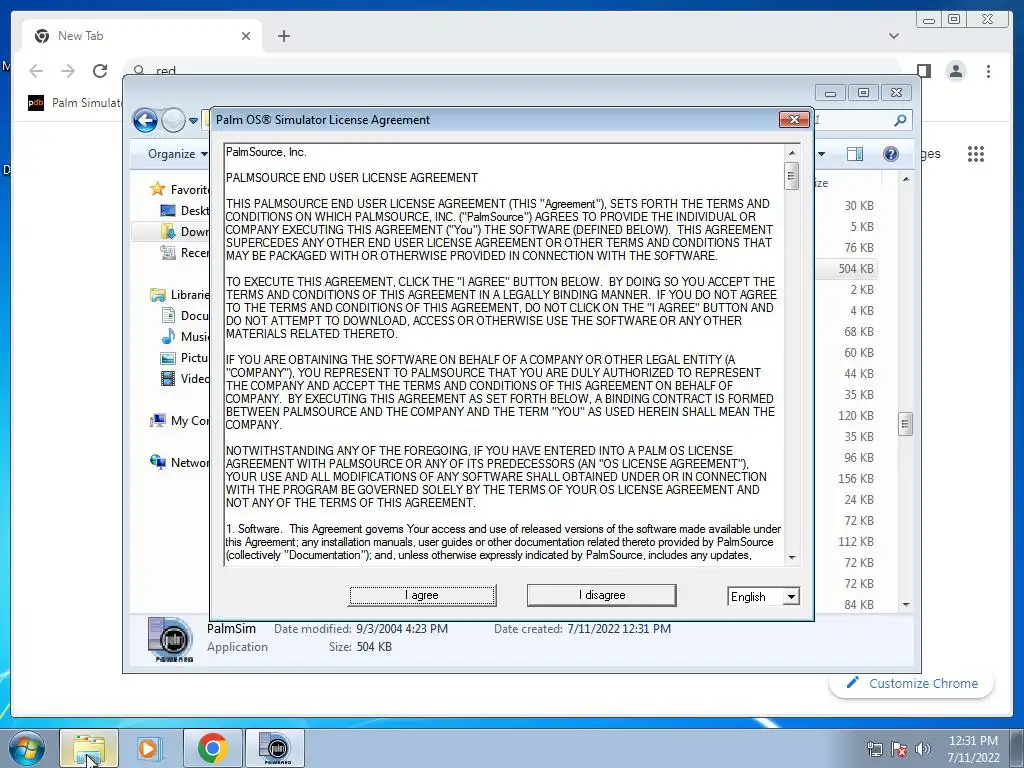Screen dimensions: 1024x768
Task: Click Customize Chrome button
Action: 912,683
